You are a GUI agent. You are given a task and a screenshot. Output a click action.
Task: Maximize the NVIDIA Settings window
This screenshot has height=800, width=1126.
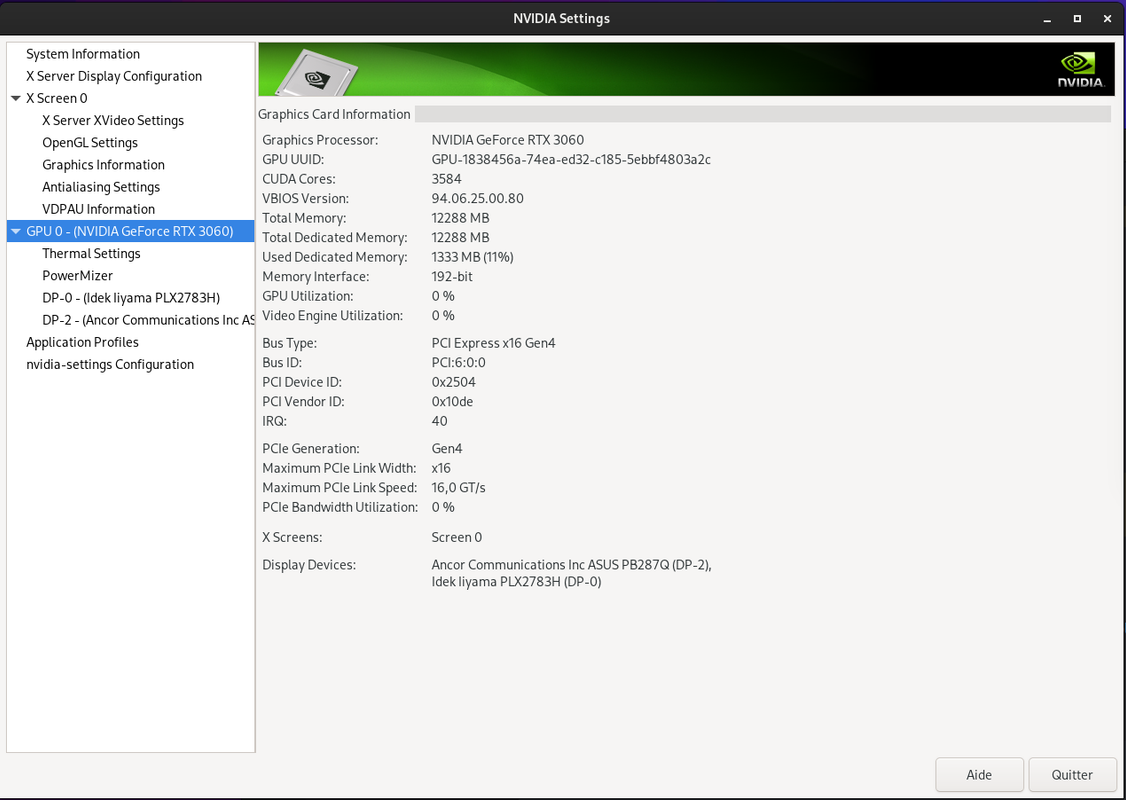(x=1077, y=19)
